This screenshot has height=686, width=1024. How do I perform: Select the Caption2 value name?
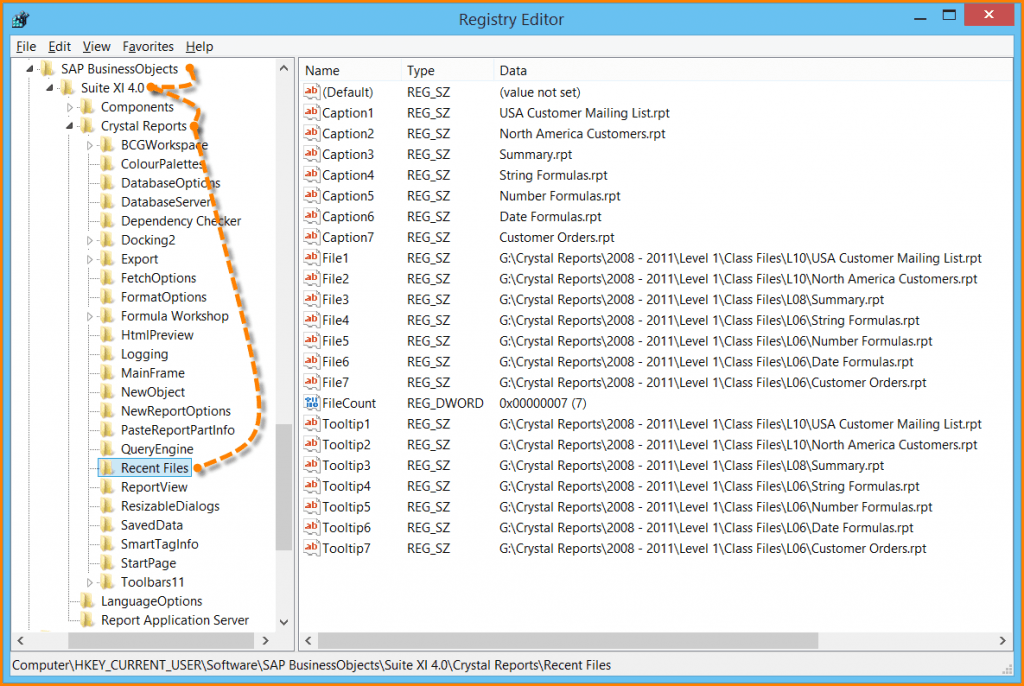coord(348,133)
